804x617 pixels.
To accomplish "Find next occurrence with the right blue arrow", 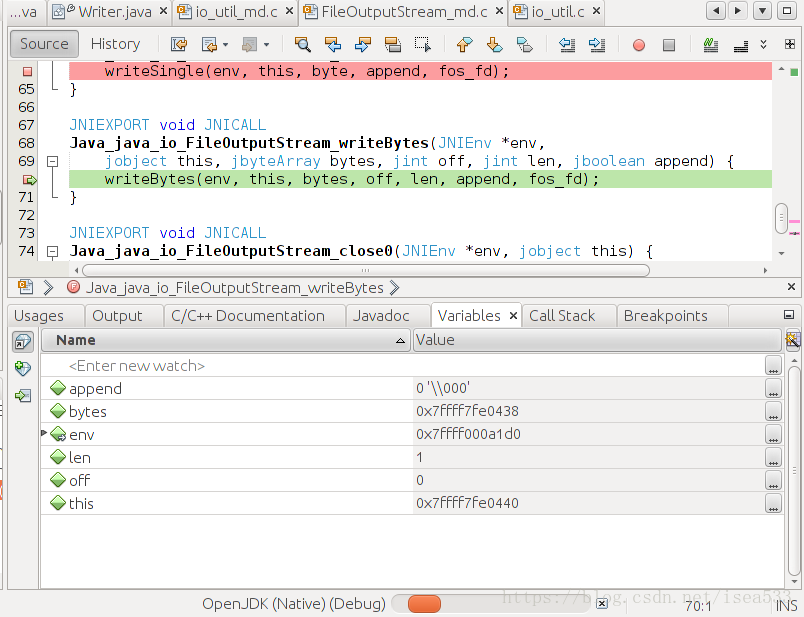I will pos(364,45).
